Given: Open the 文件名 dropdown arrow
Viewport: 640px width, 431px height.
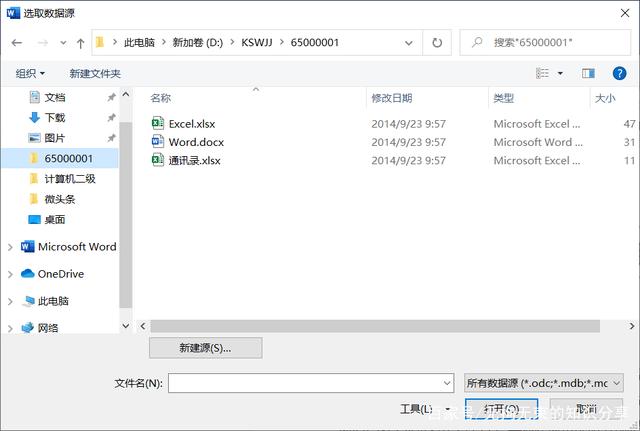Looking at the screenshot, I should pyautogui.click(x=447, y=383).
